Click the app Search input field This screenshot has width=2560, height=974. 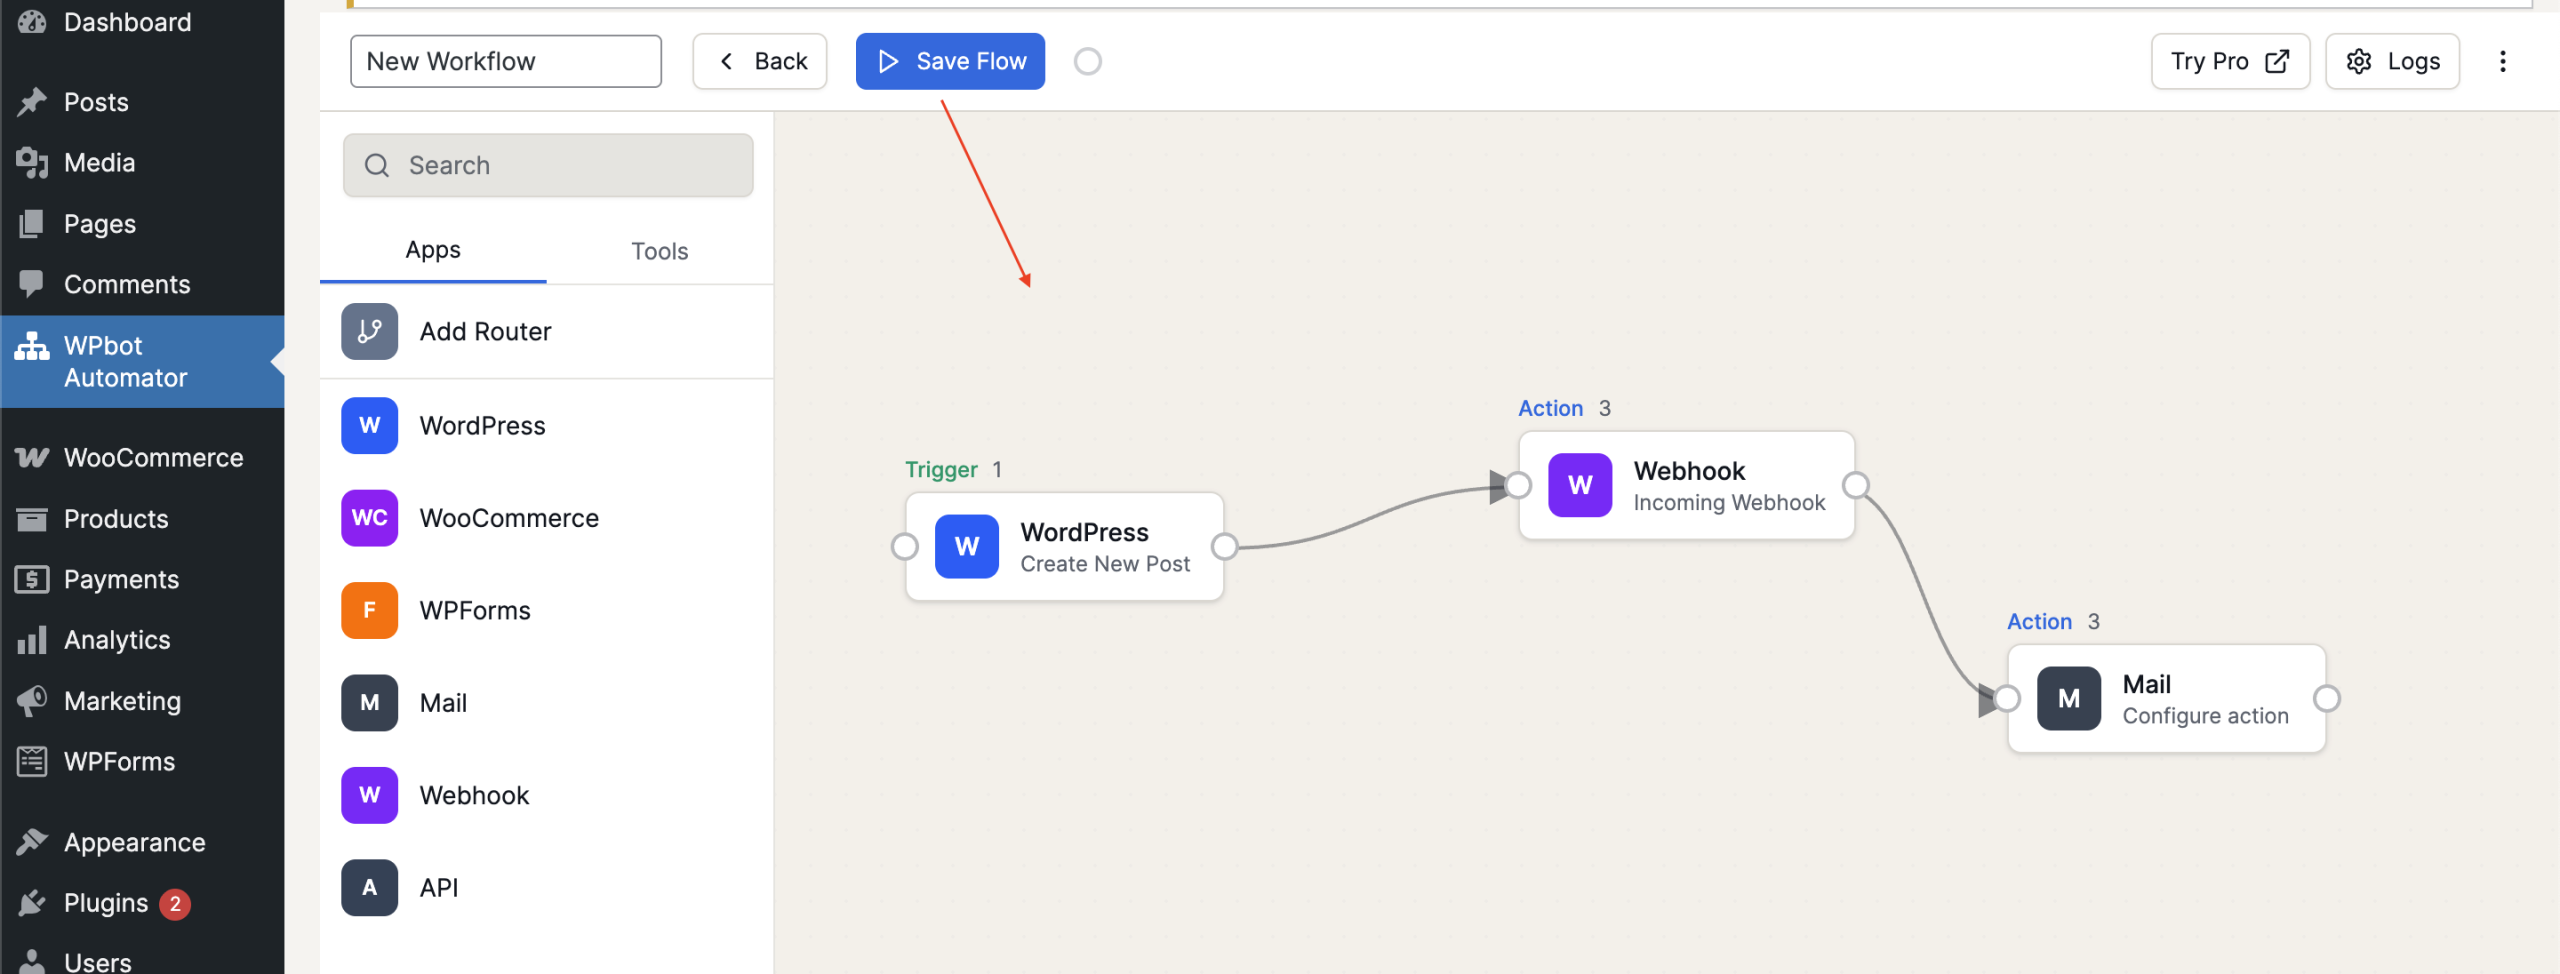coord(548,165)
